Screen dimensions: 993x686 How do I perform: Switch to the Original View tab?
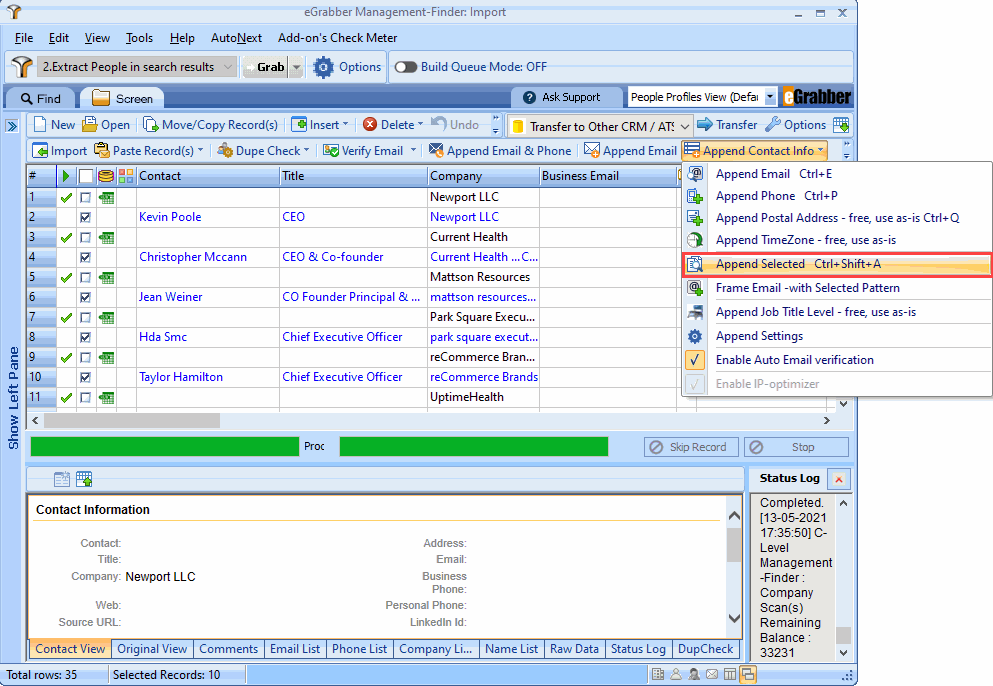(x=152, y=649)
